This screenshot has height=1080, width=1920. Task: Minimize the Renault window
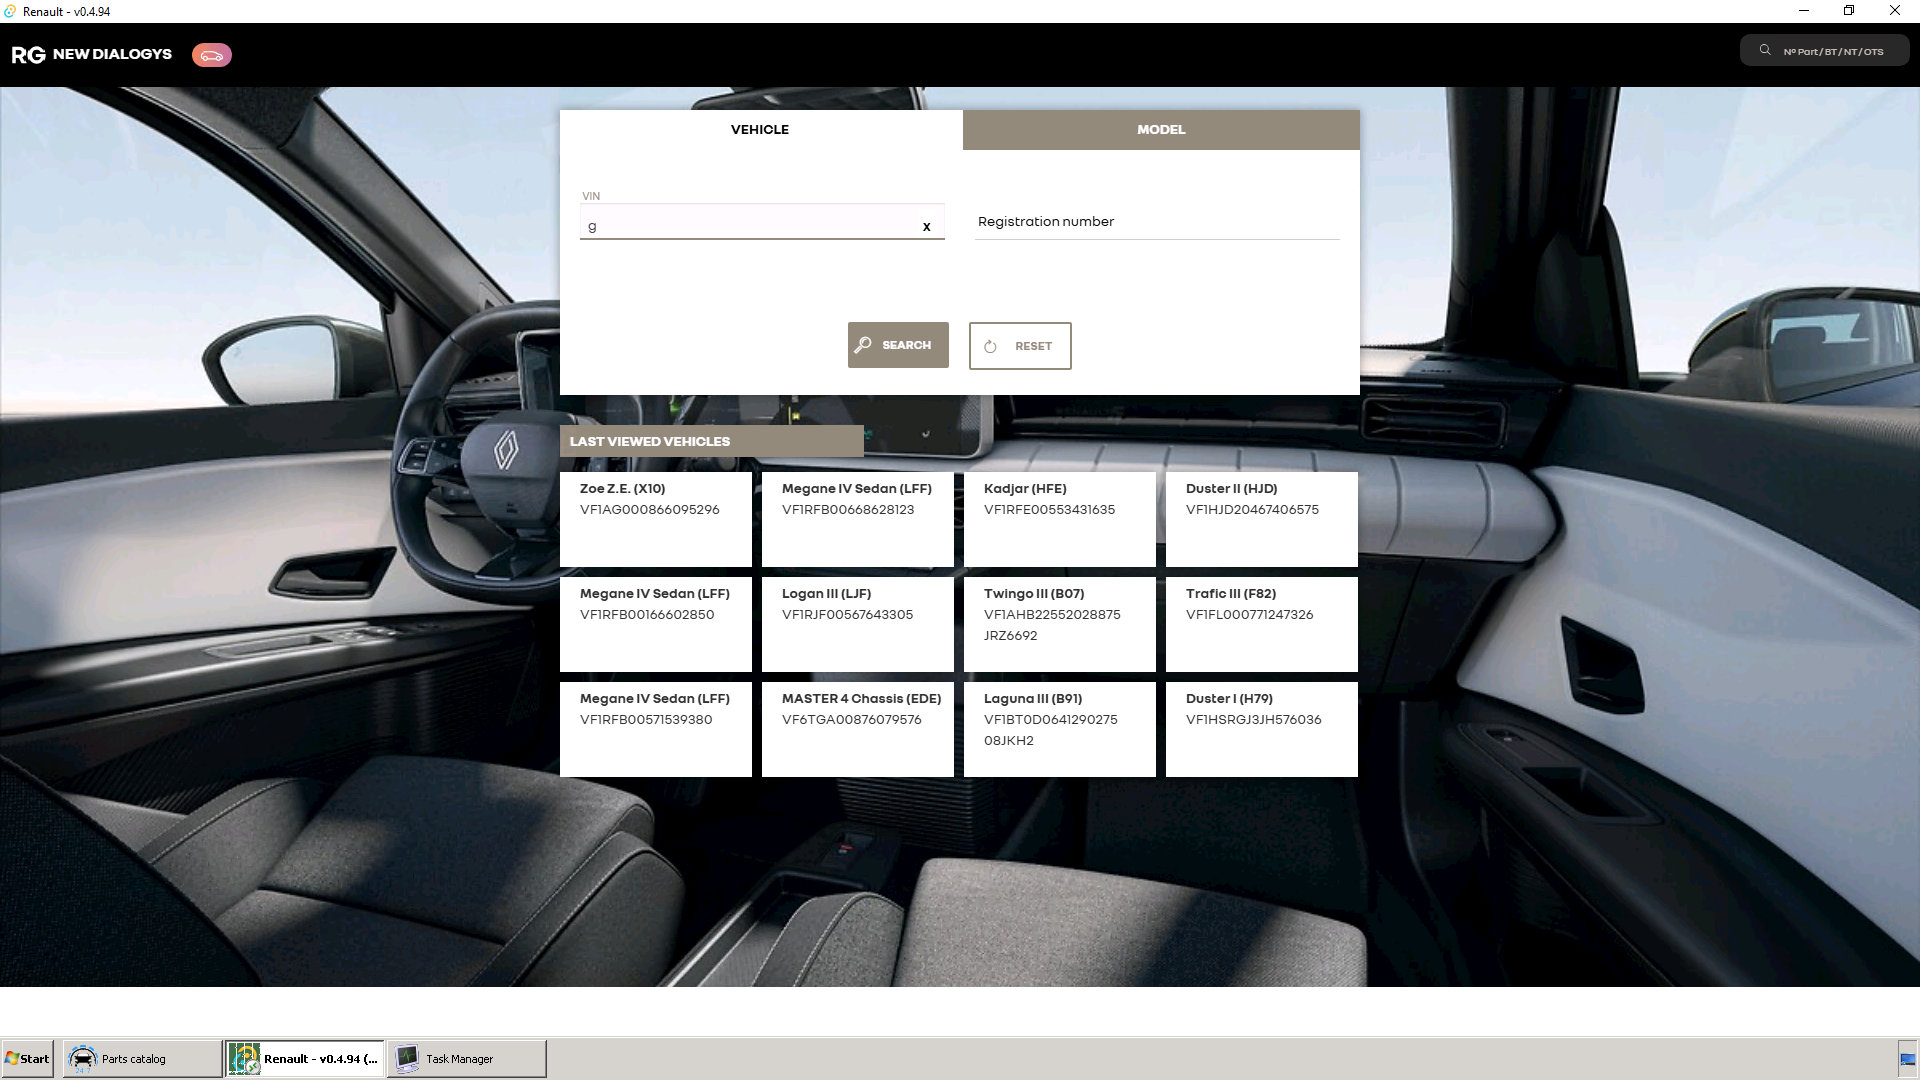point(1804,11)
